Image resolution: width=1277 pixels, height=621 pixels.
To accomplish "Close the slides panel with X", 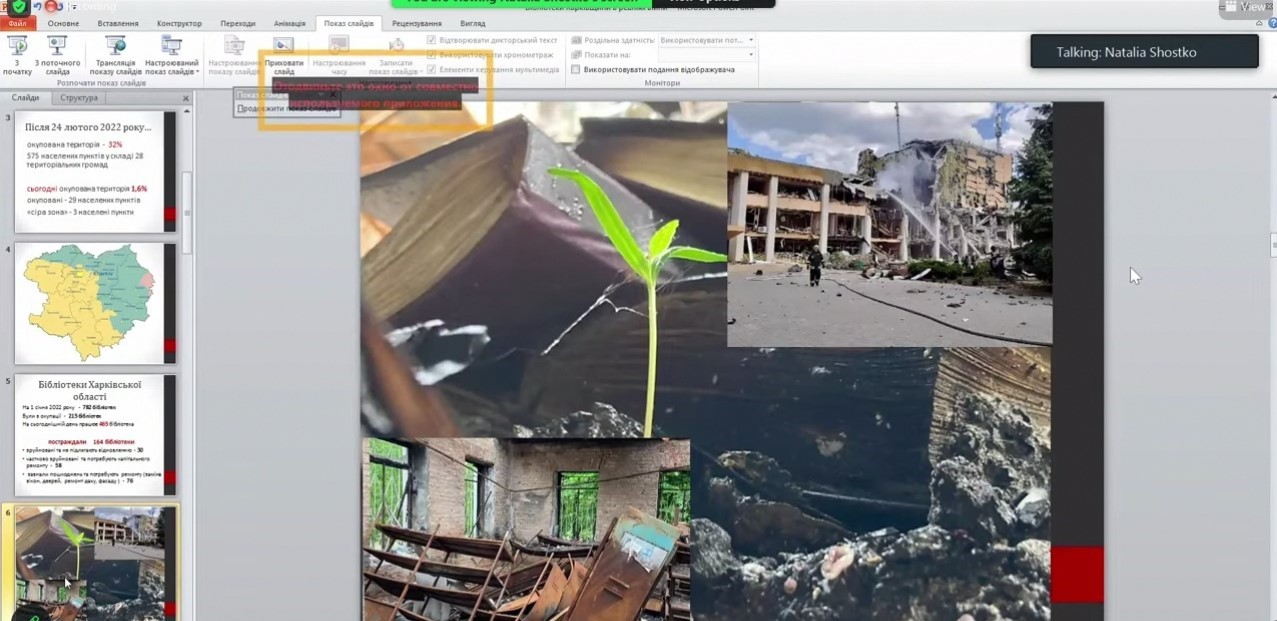I will (x=186, y=98).
